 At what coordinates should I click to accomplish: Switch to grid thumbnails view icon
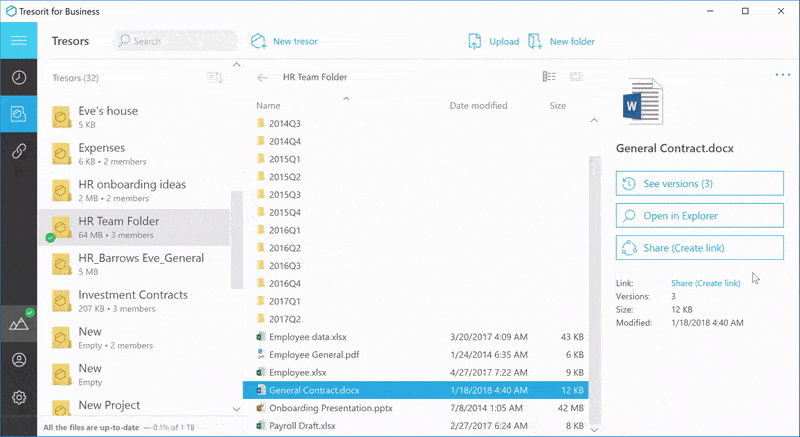[x=576, y=76]
